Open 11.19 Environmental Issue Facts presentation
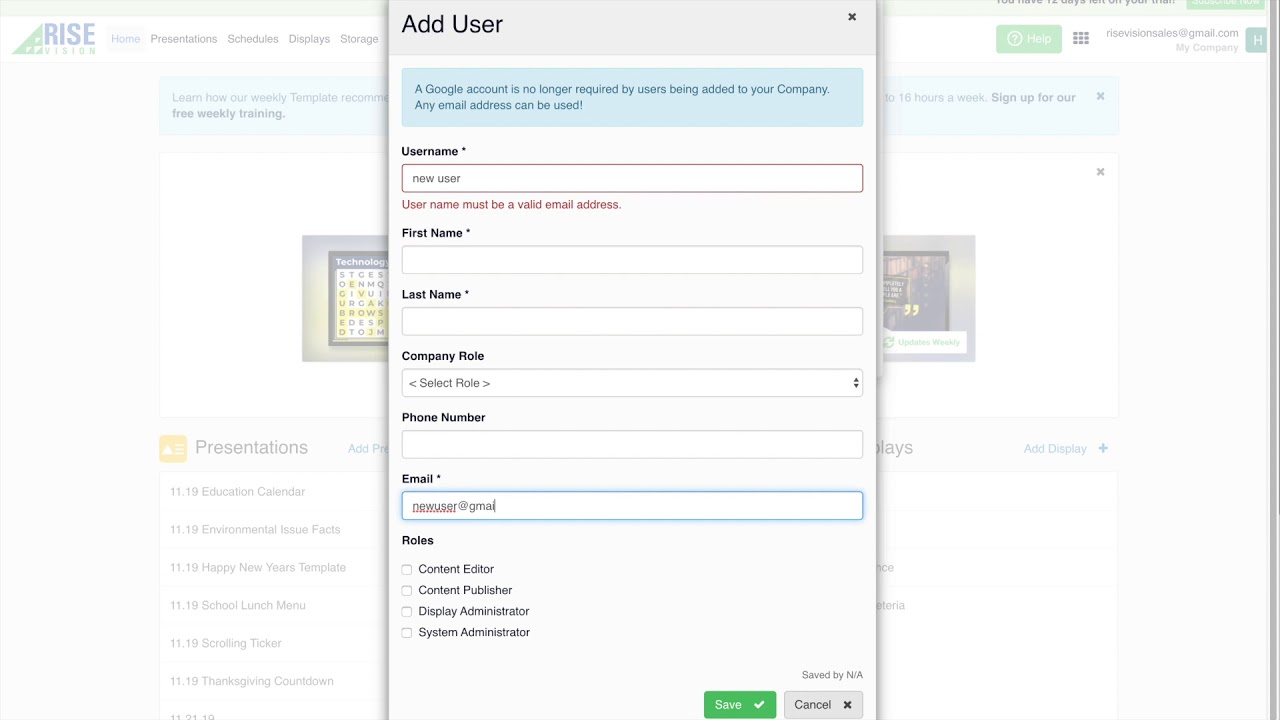Viewport: 1280px width, 720px height. click(x=255, y=530)
